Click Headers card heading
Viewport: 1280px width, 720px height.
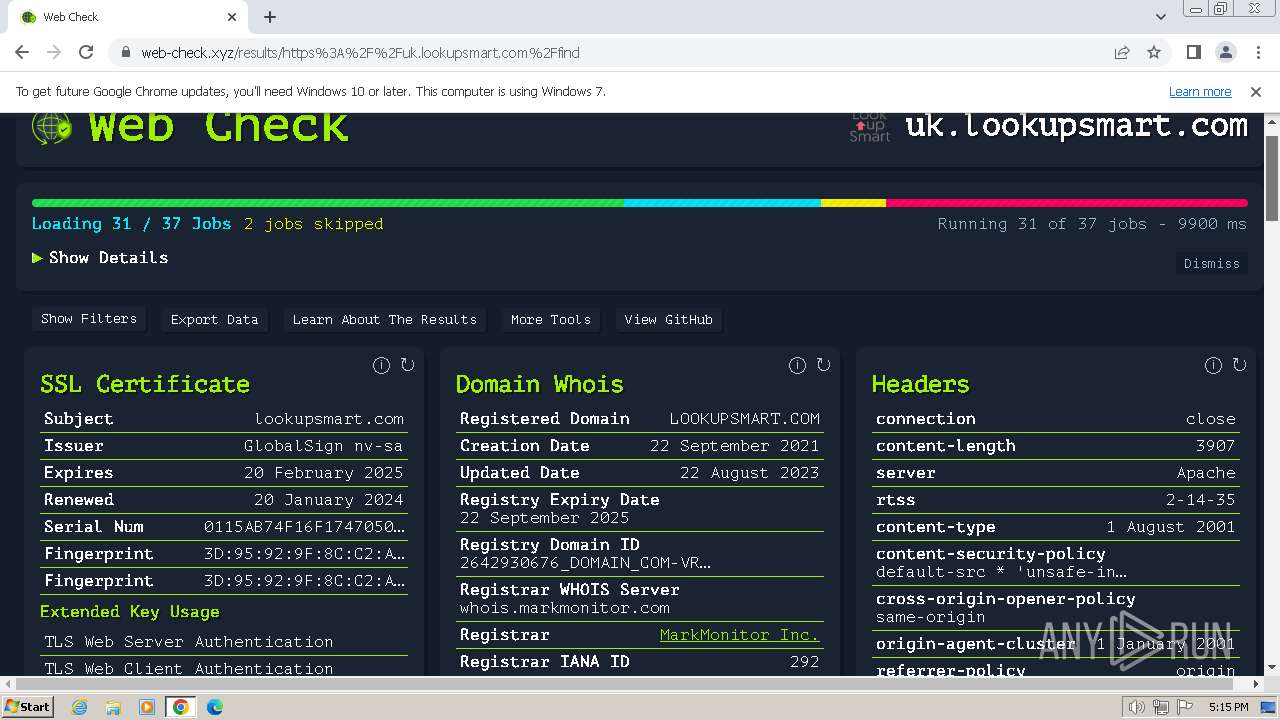[x=920, y=384]
